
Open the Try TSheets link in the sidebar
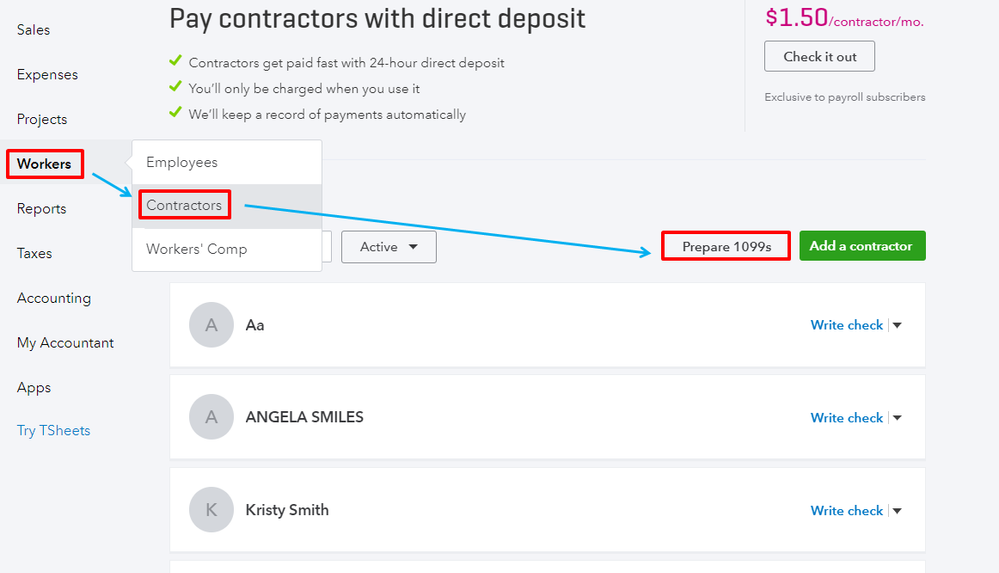point(53,431)
